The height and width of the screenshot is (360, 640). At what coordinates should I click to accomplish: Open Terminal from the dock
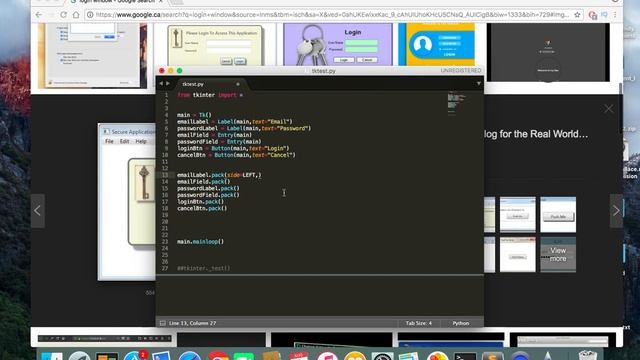(x=465, y=356)
